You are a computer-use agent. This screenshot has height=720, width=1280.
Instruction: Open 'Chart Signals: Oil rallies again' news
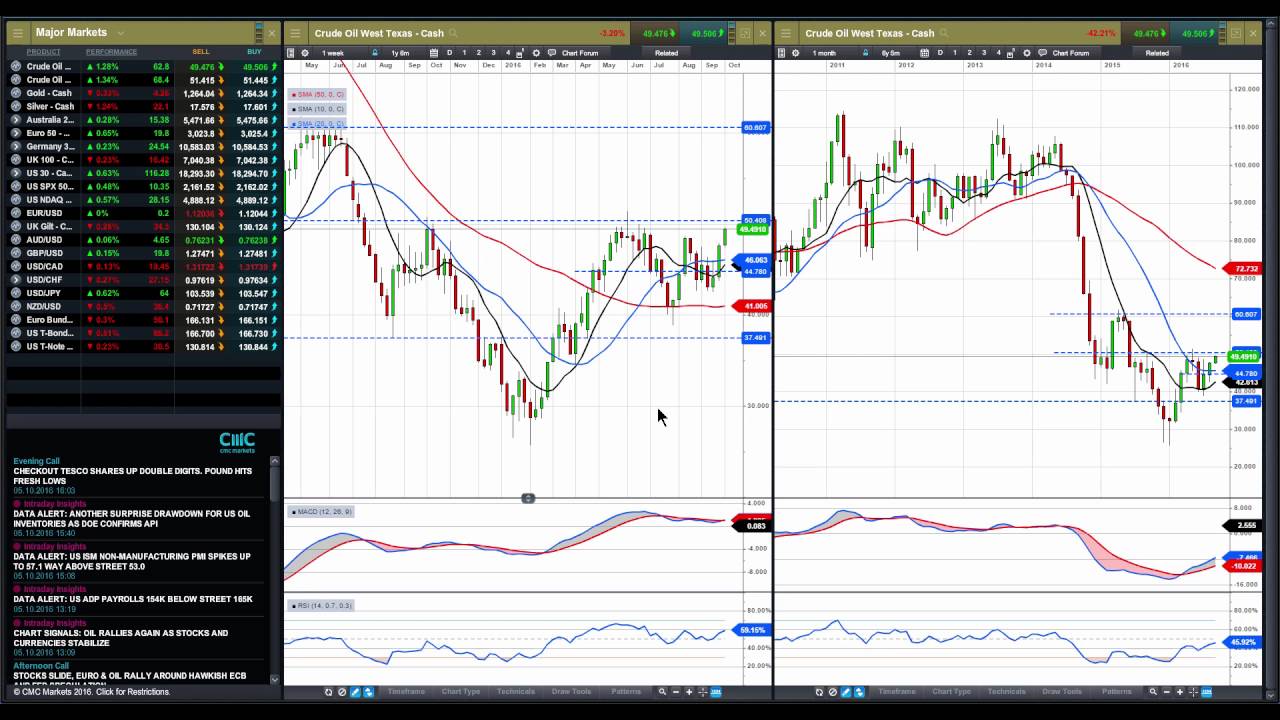pos(121,638)
